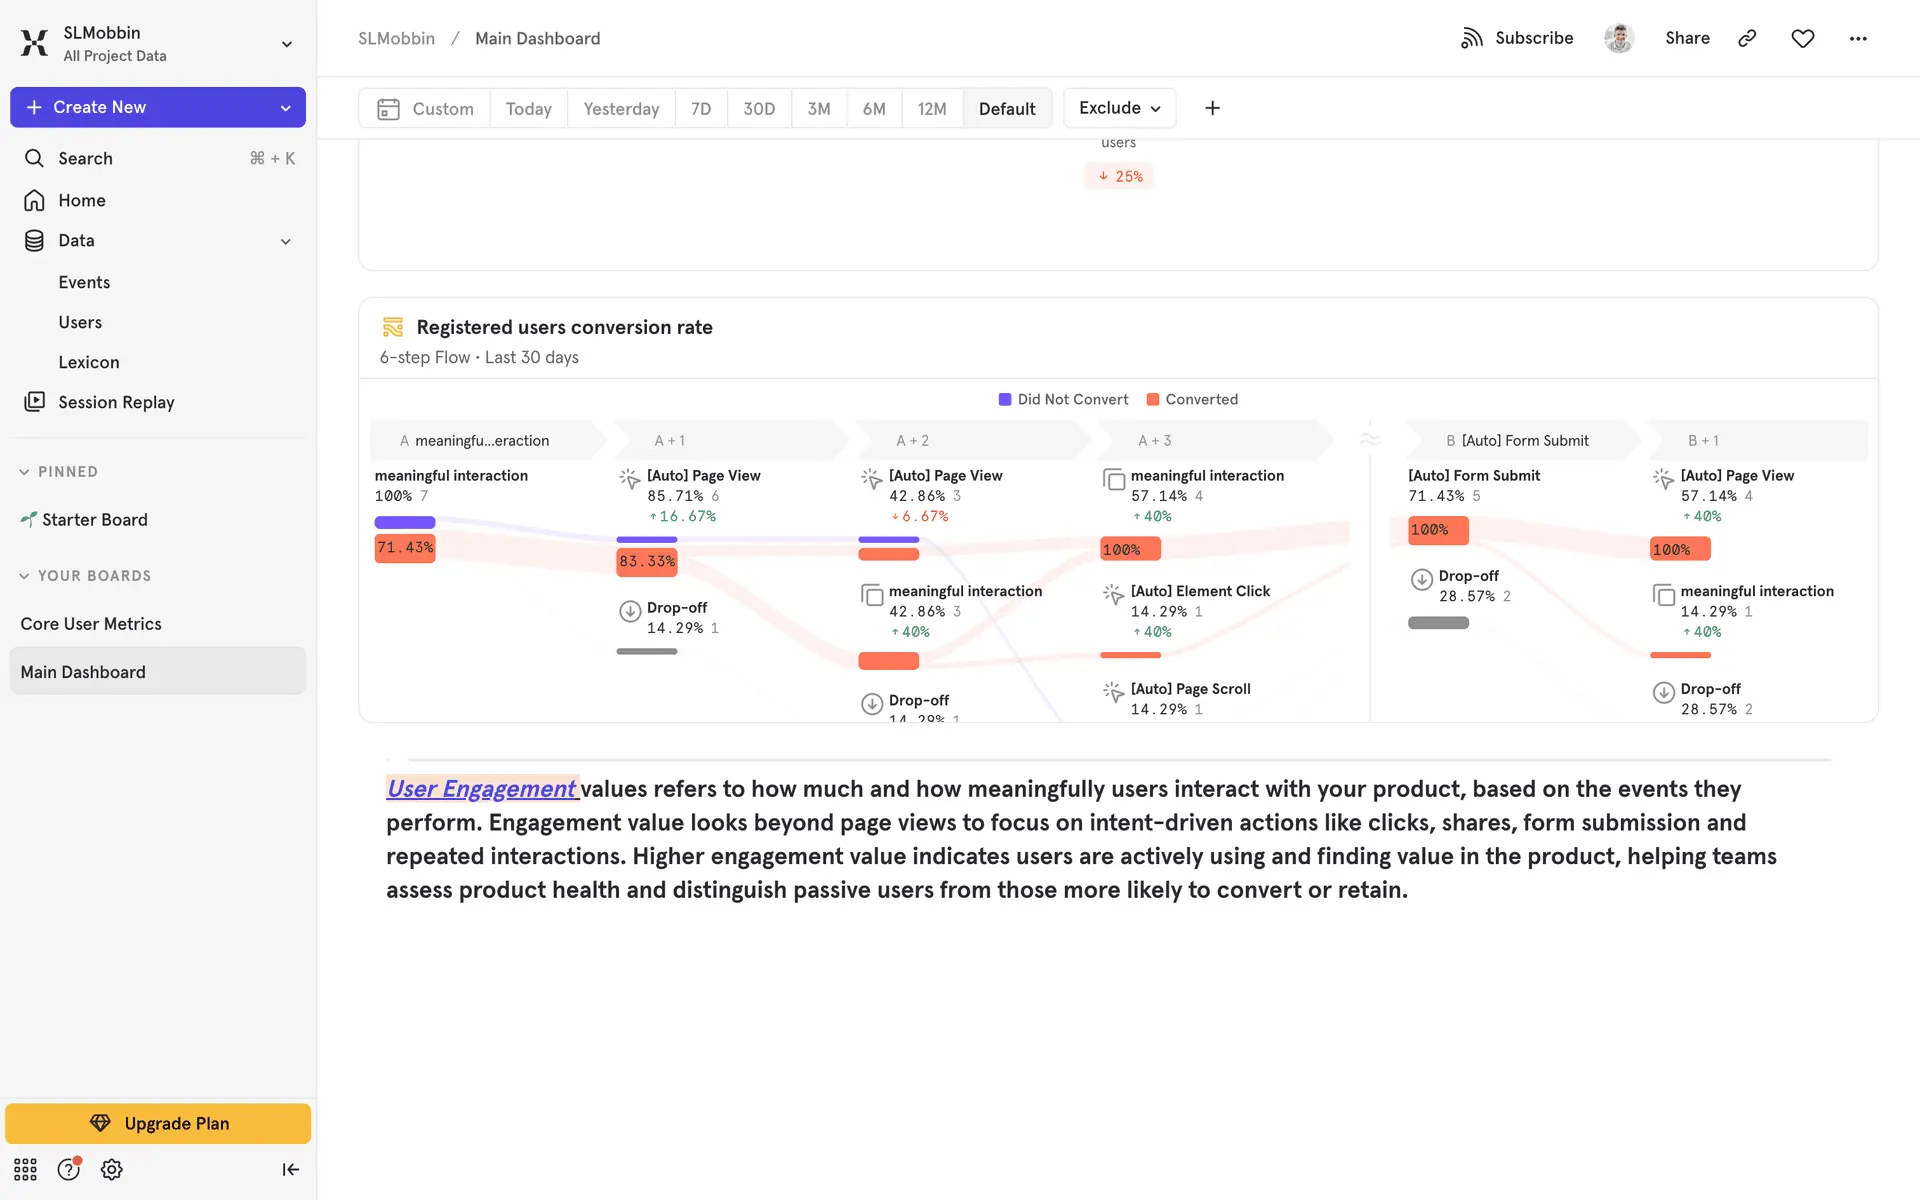Open Session Replay in the sidebar
Image resolution: width=1920 pixels, height=1200 pixels.
click(116, 402)
